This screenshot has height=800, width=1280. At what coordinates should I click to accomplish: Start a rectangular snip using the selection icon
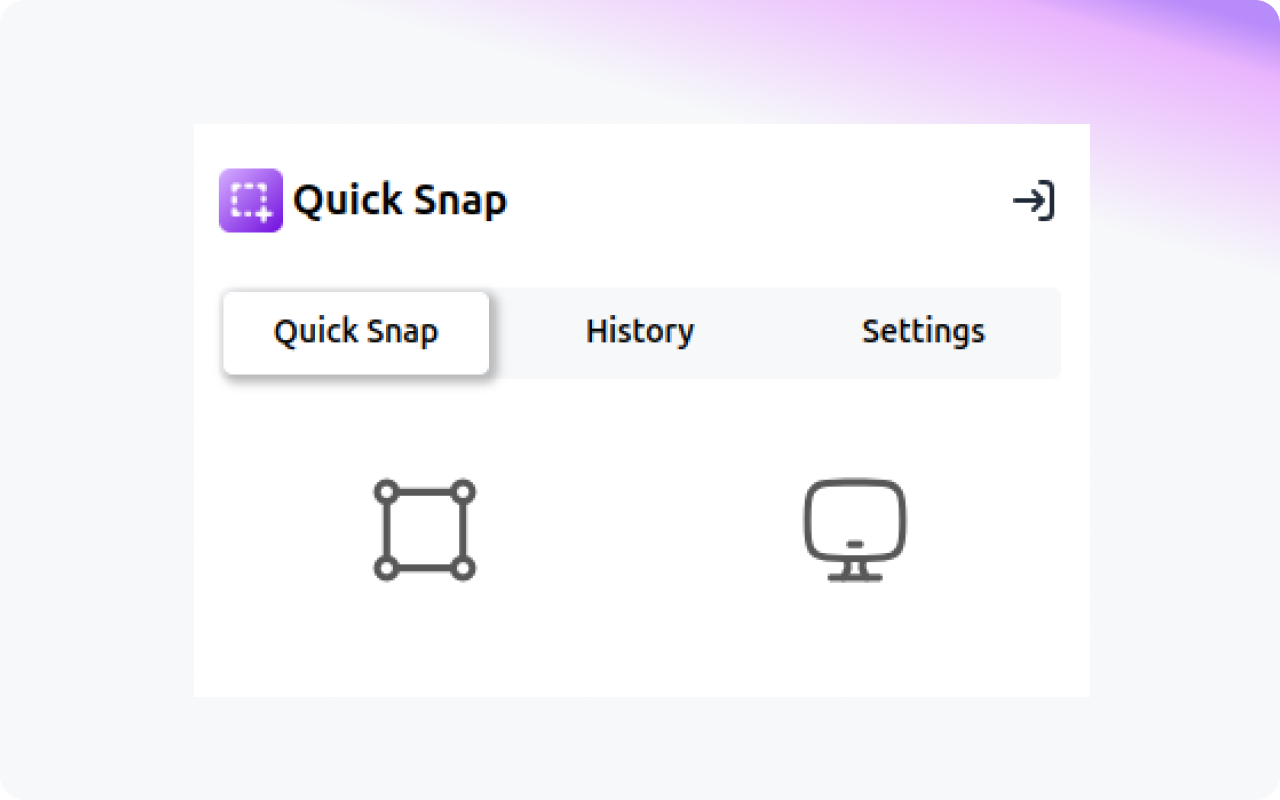pyautogui.click(x=423, y=530)
